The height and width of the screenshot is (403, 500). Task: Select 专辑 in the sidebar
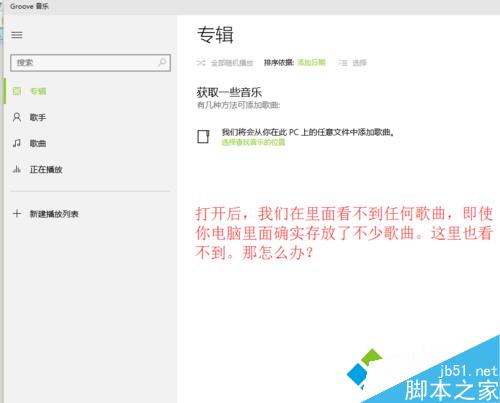(38, 91)
